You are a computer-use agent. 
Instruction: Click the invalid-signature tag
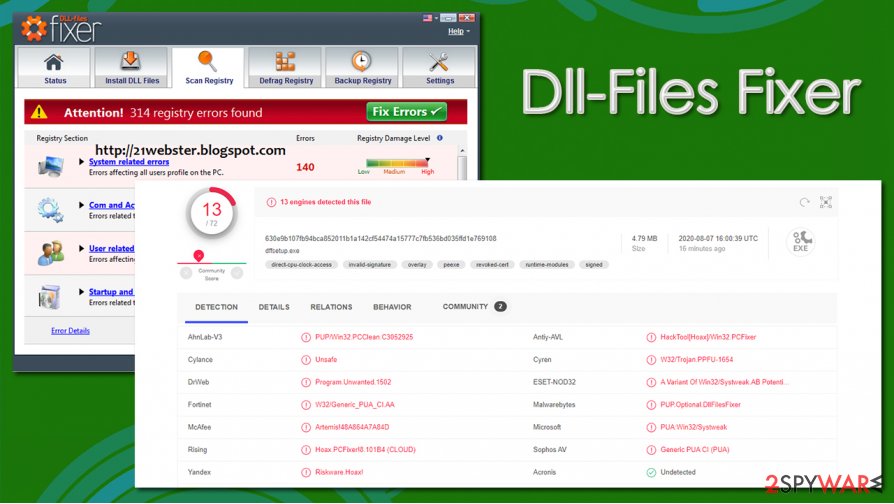[x=369, y=265]
